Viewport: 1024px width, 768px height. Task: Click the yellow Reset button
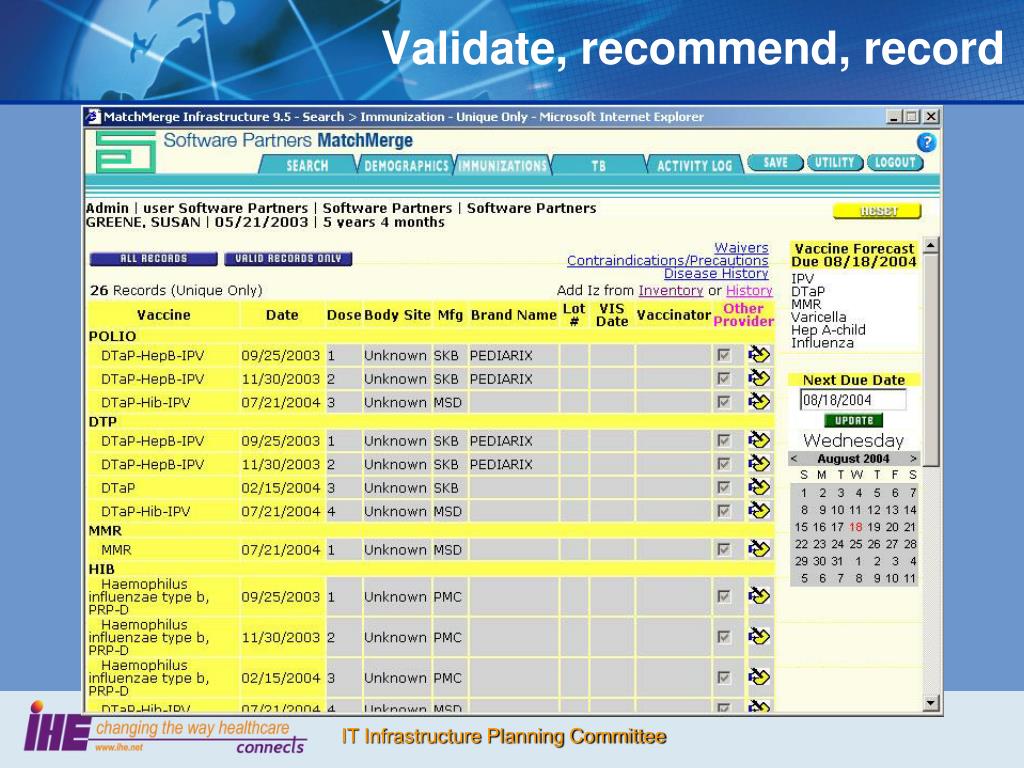pos(877,211)
